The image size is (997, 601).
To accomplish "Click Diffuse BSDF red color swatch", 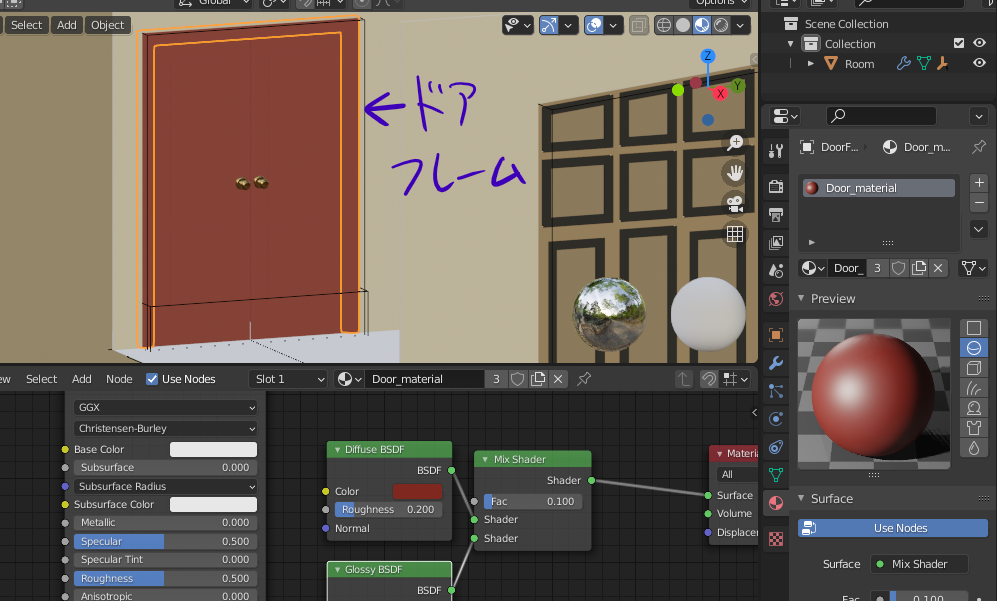I will pos(417,492).
